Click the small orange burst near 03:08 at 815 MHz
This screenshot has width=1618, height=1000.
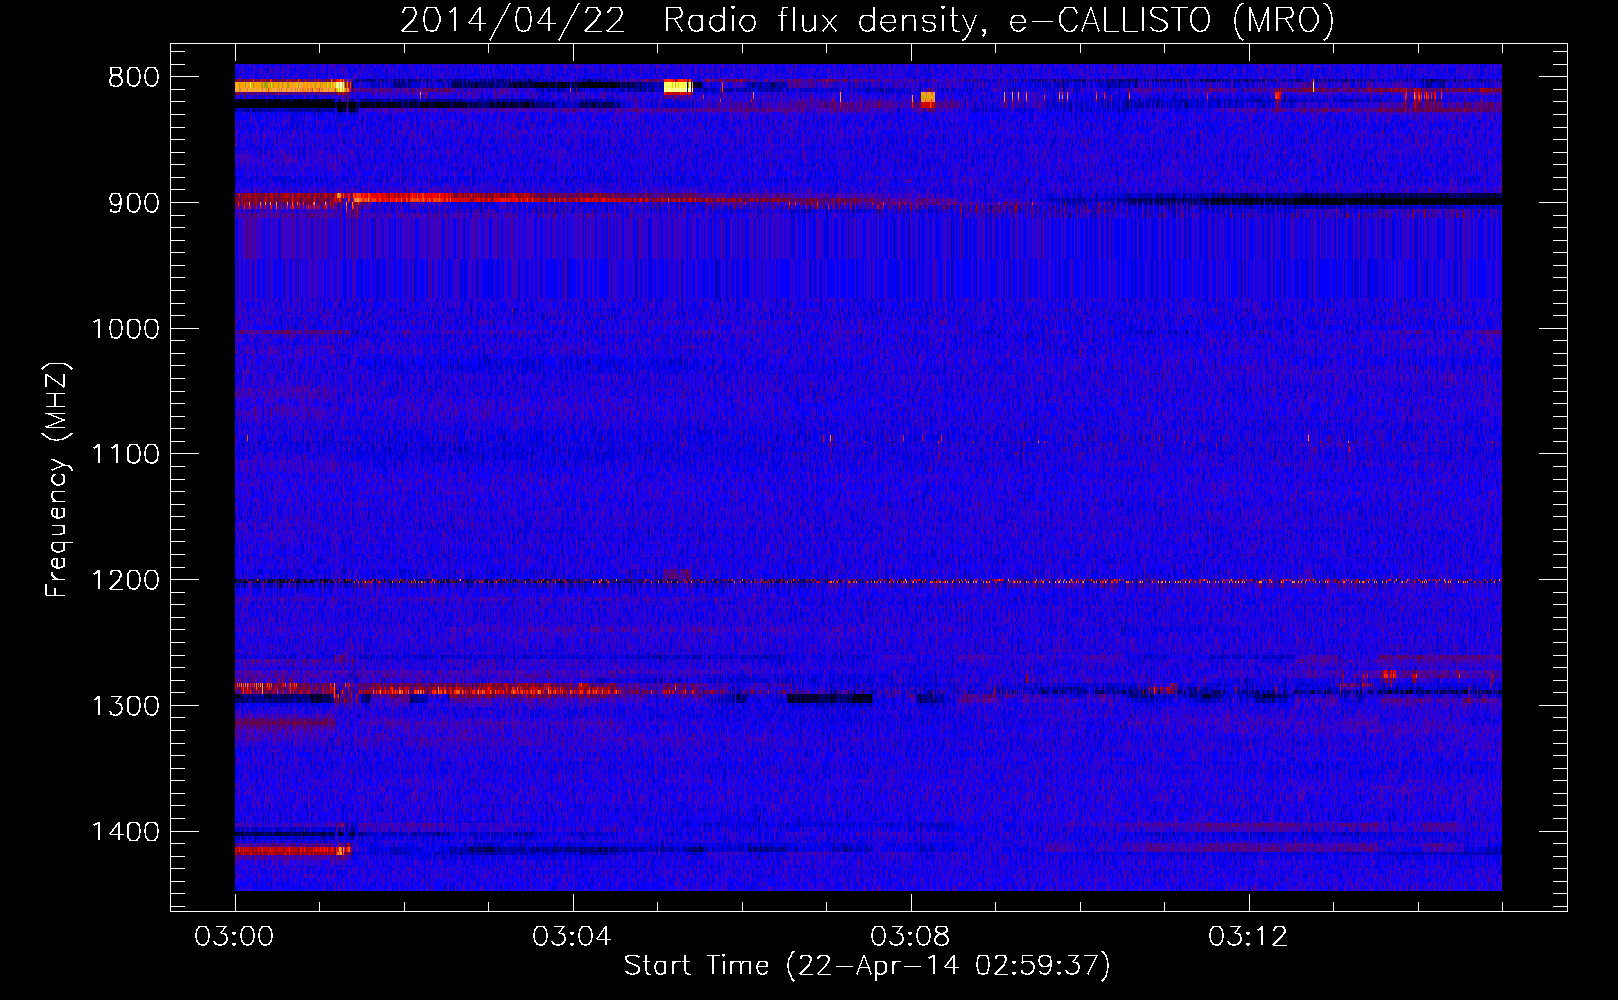(928, 98)
